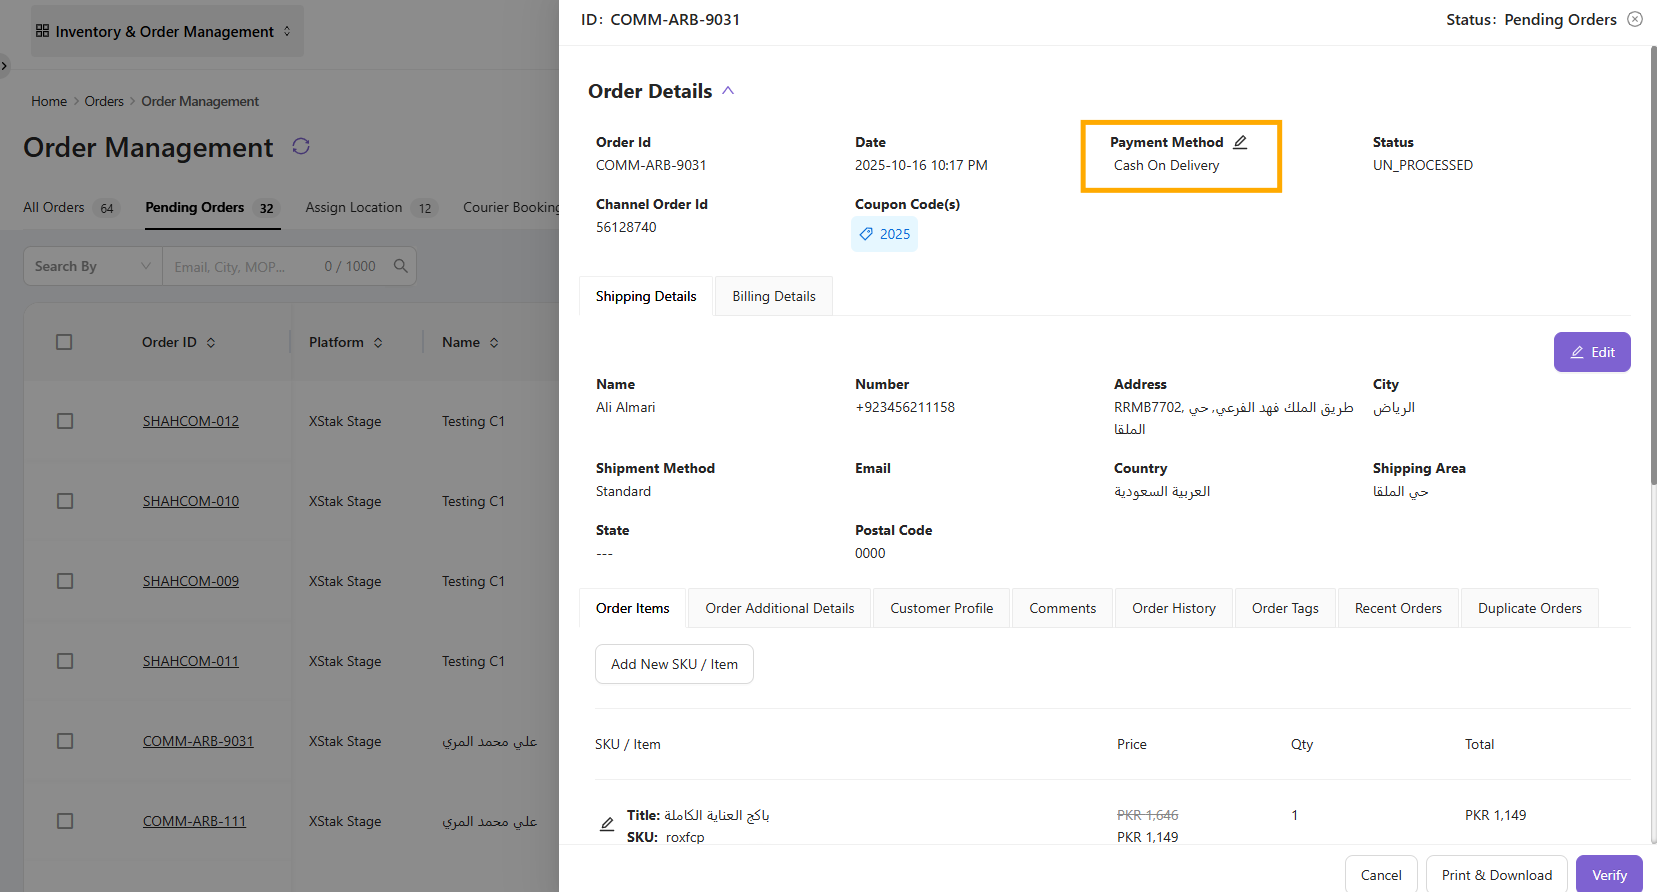1657x892 pixels.
Task: Click Add New SKU / Item button
Action: click(674, 664)
